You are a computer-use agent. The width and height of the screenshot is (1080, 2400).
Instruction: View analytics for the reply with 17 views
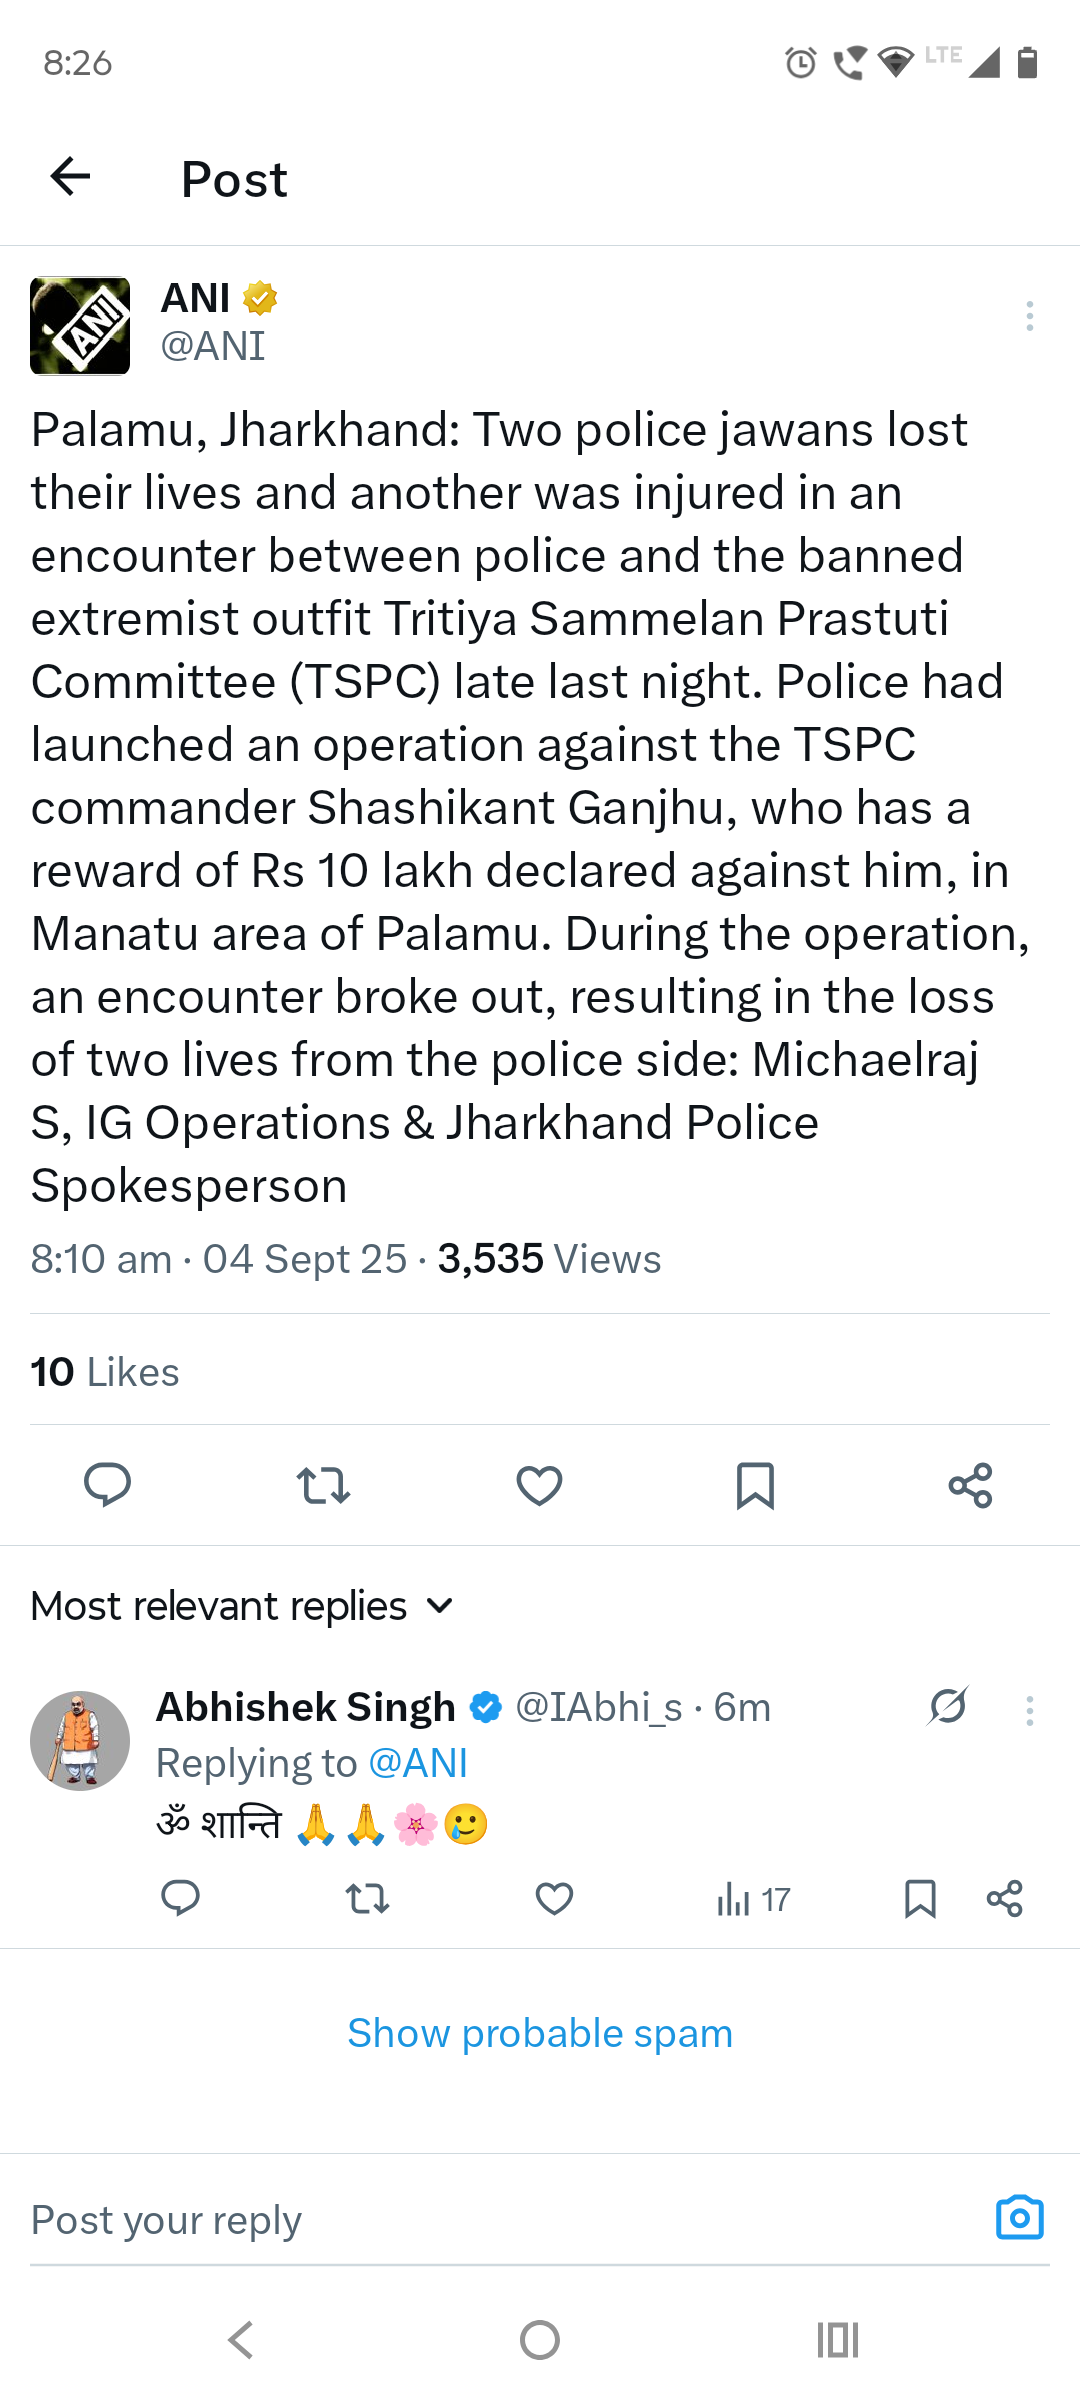click(x=753, y=1898)
